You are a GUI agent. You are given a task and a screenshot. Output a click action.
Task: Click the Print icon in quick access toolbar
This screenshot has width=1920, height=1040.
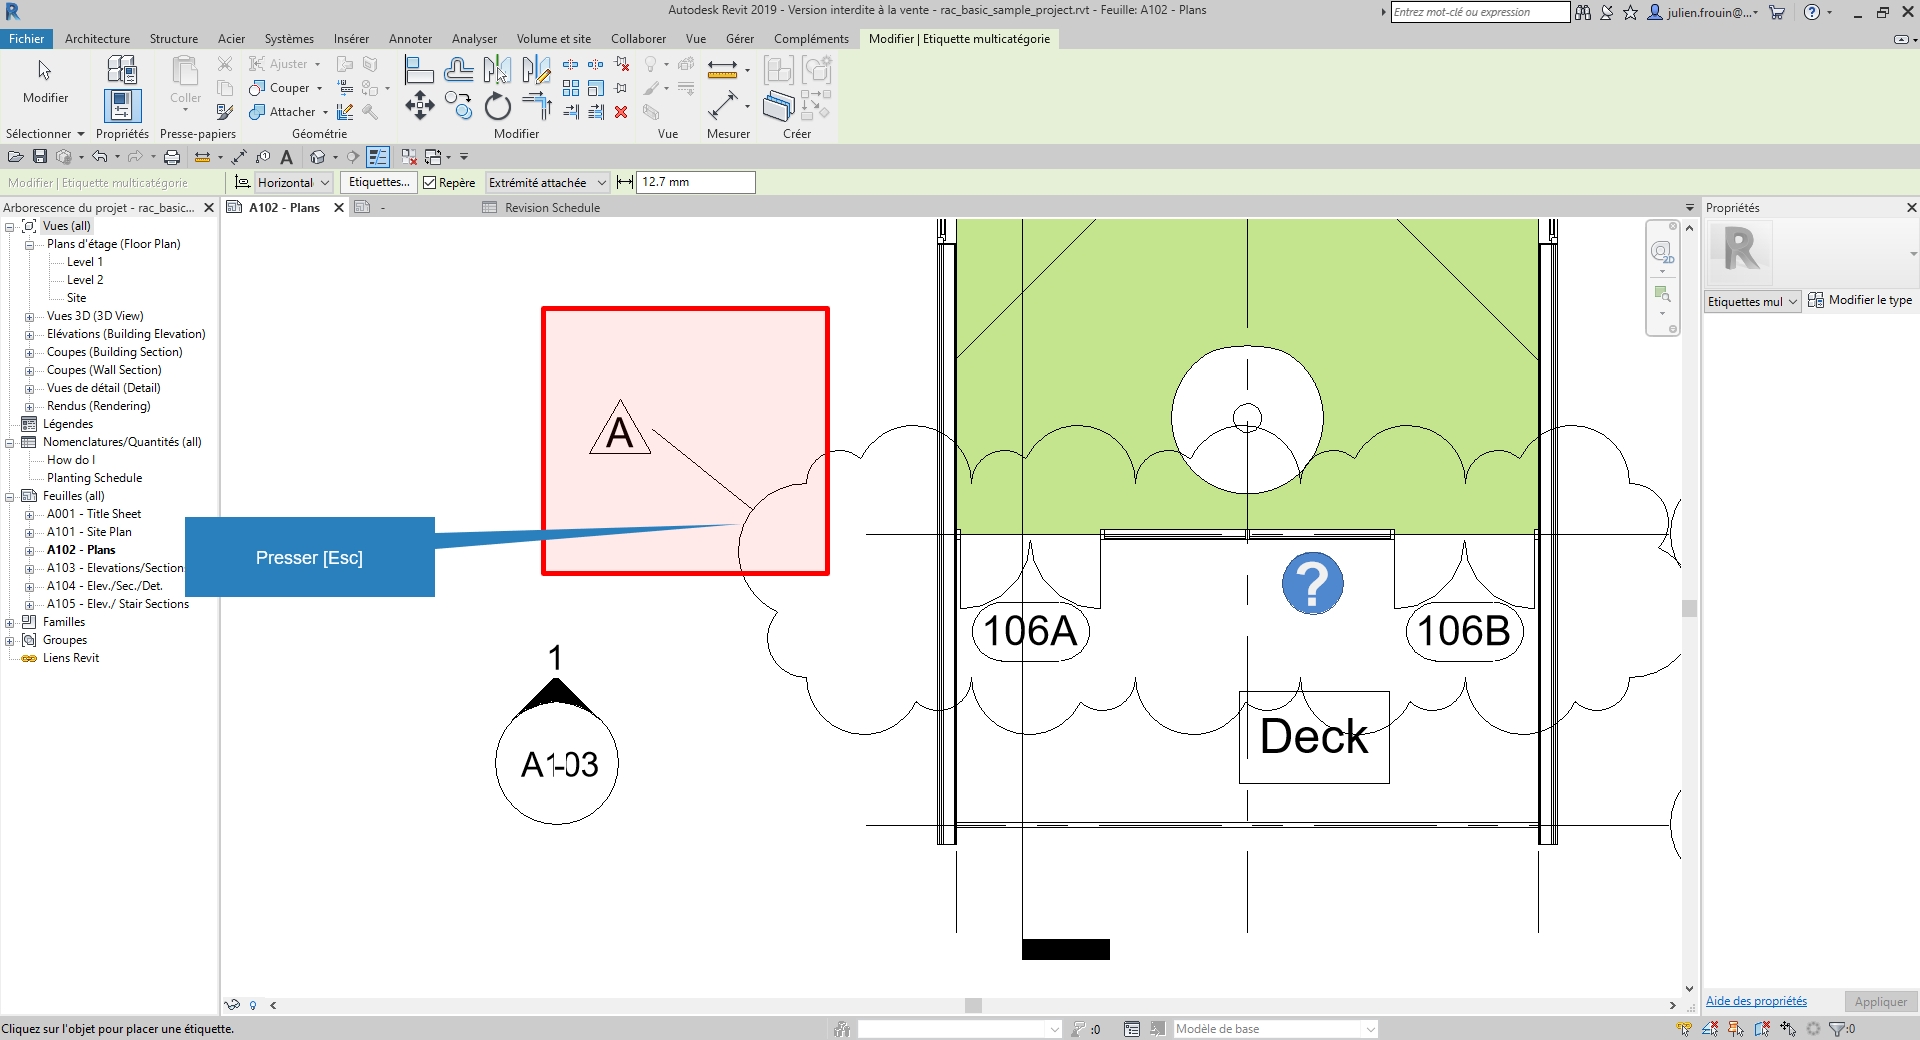(172, 157)
